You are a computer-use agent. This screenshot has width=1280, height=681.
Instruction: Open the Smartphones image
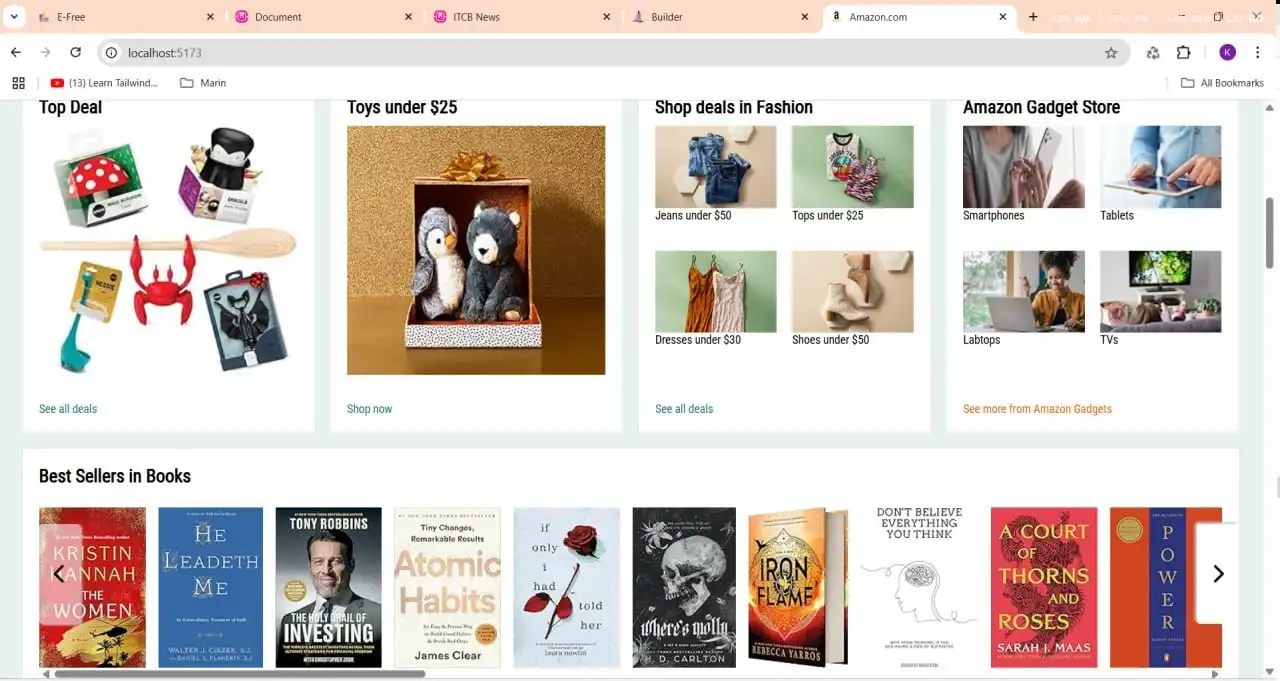click(x=1023, y=166)
